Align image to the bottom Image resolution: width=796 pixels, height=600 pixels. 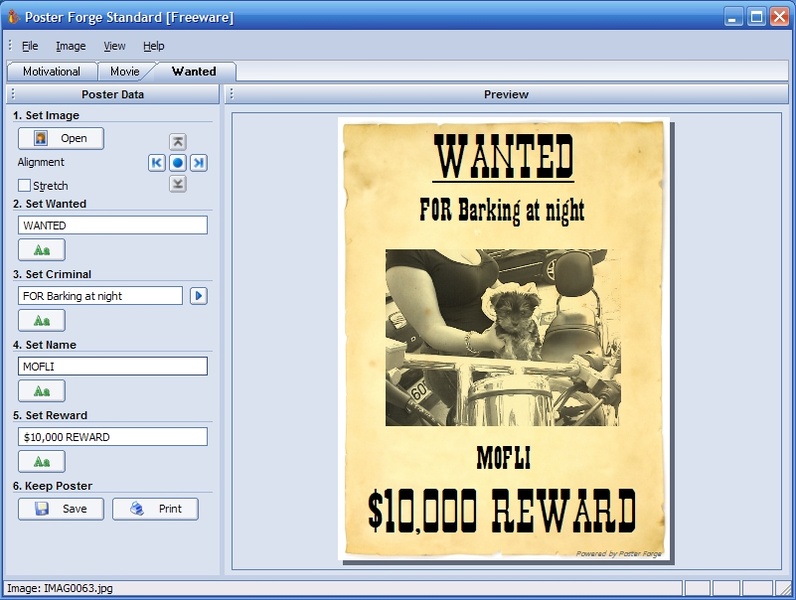(x=178, y=184)
